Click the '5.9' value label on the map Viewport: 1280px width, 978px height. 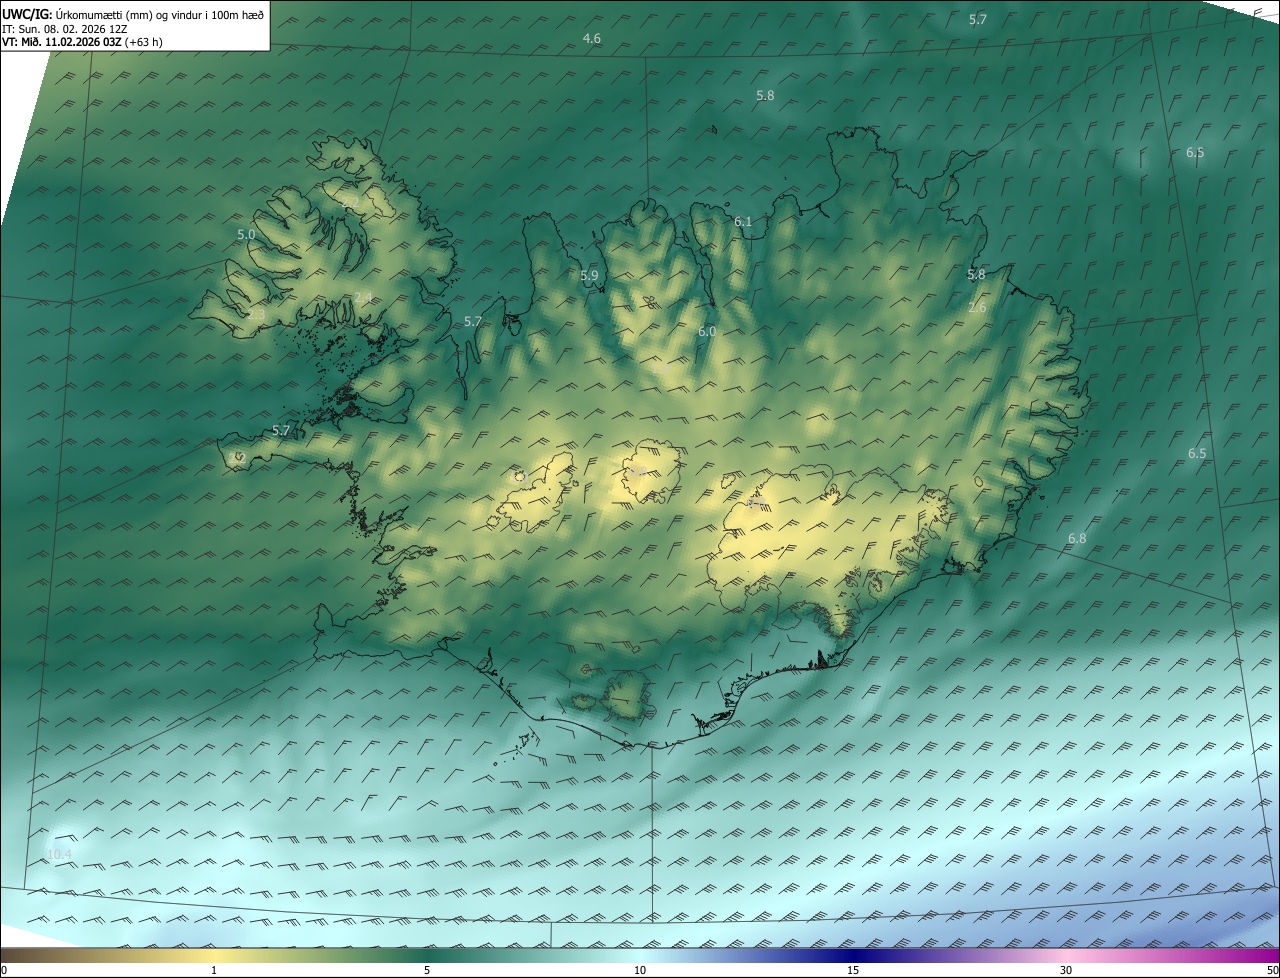click(x=589, y=276)
